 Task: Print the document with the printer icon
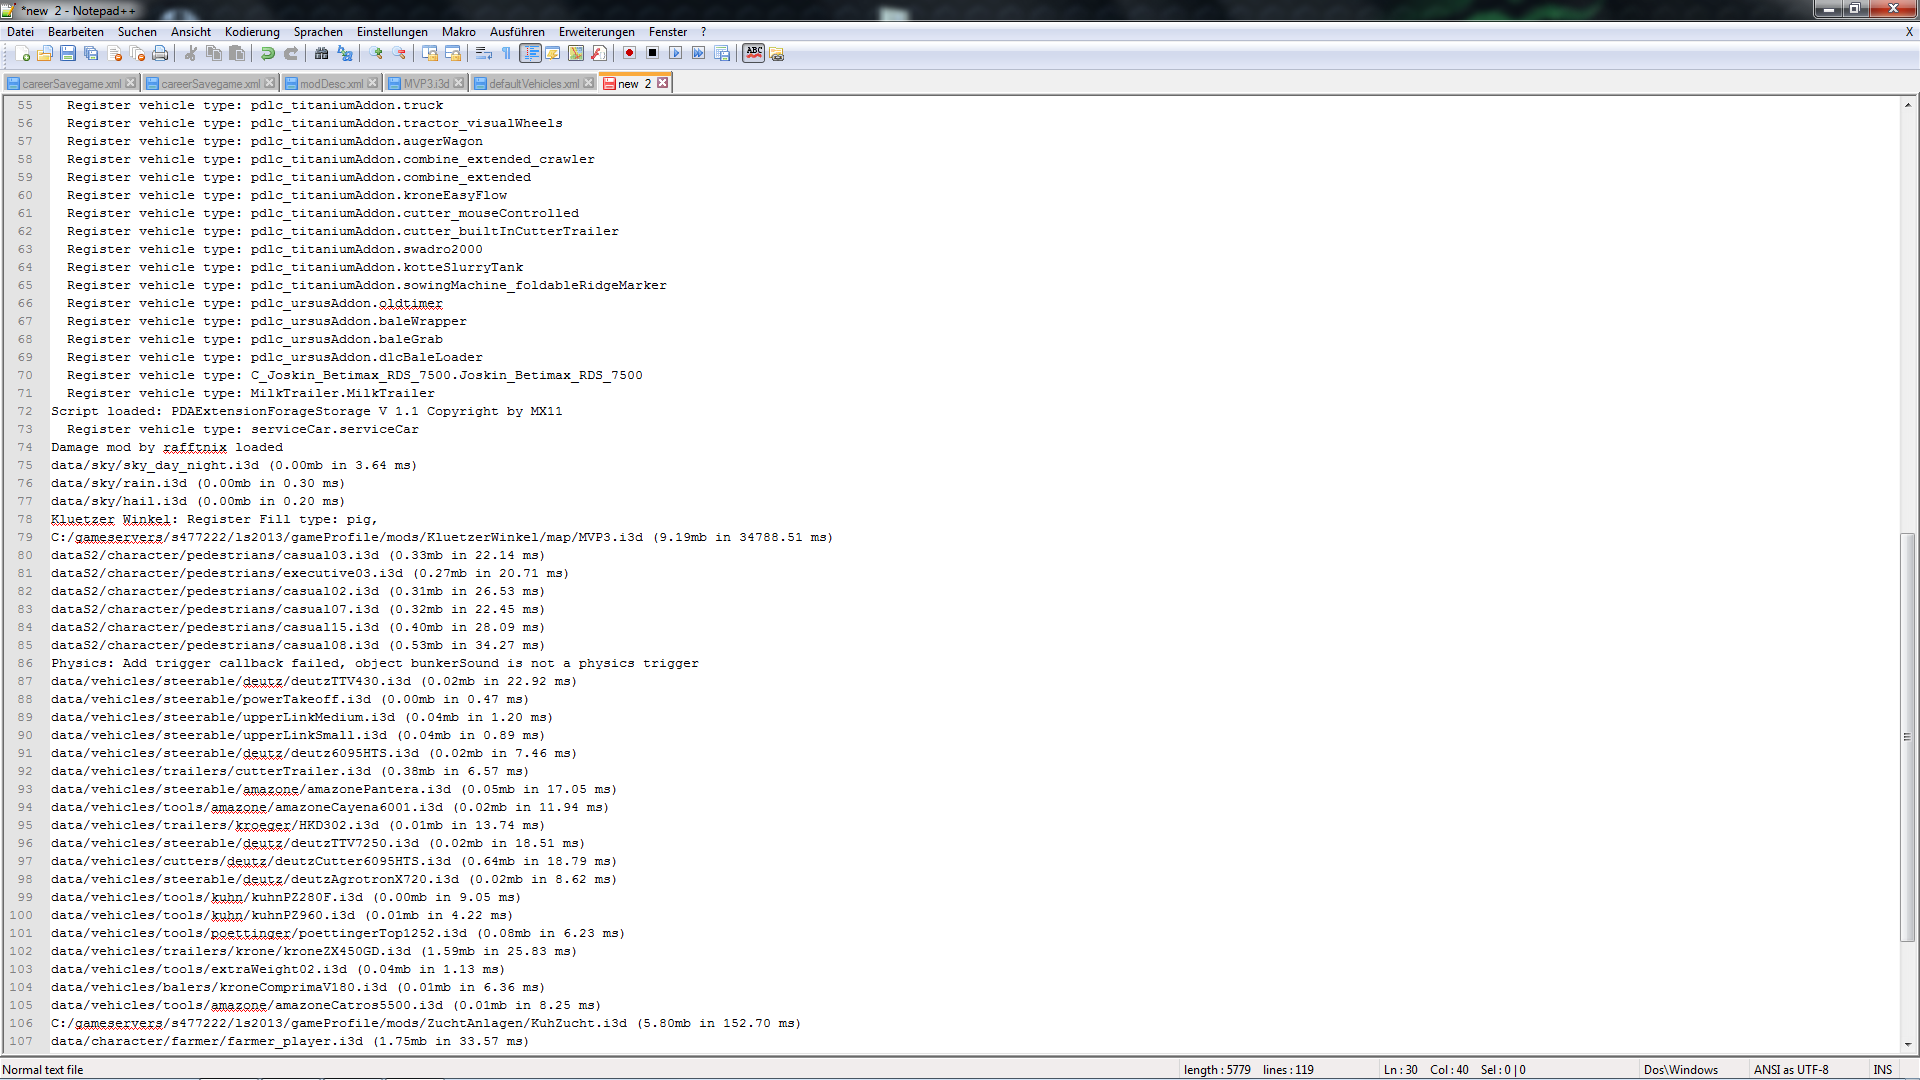tap(160, 54)
